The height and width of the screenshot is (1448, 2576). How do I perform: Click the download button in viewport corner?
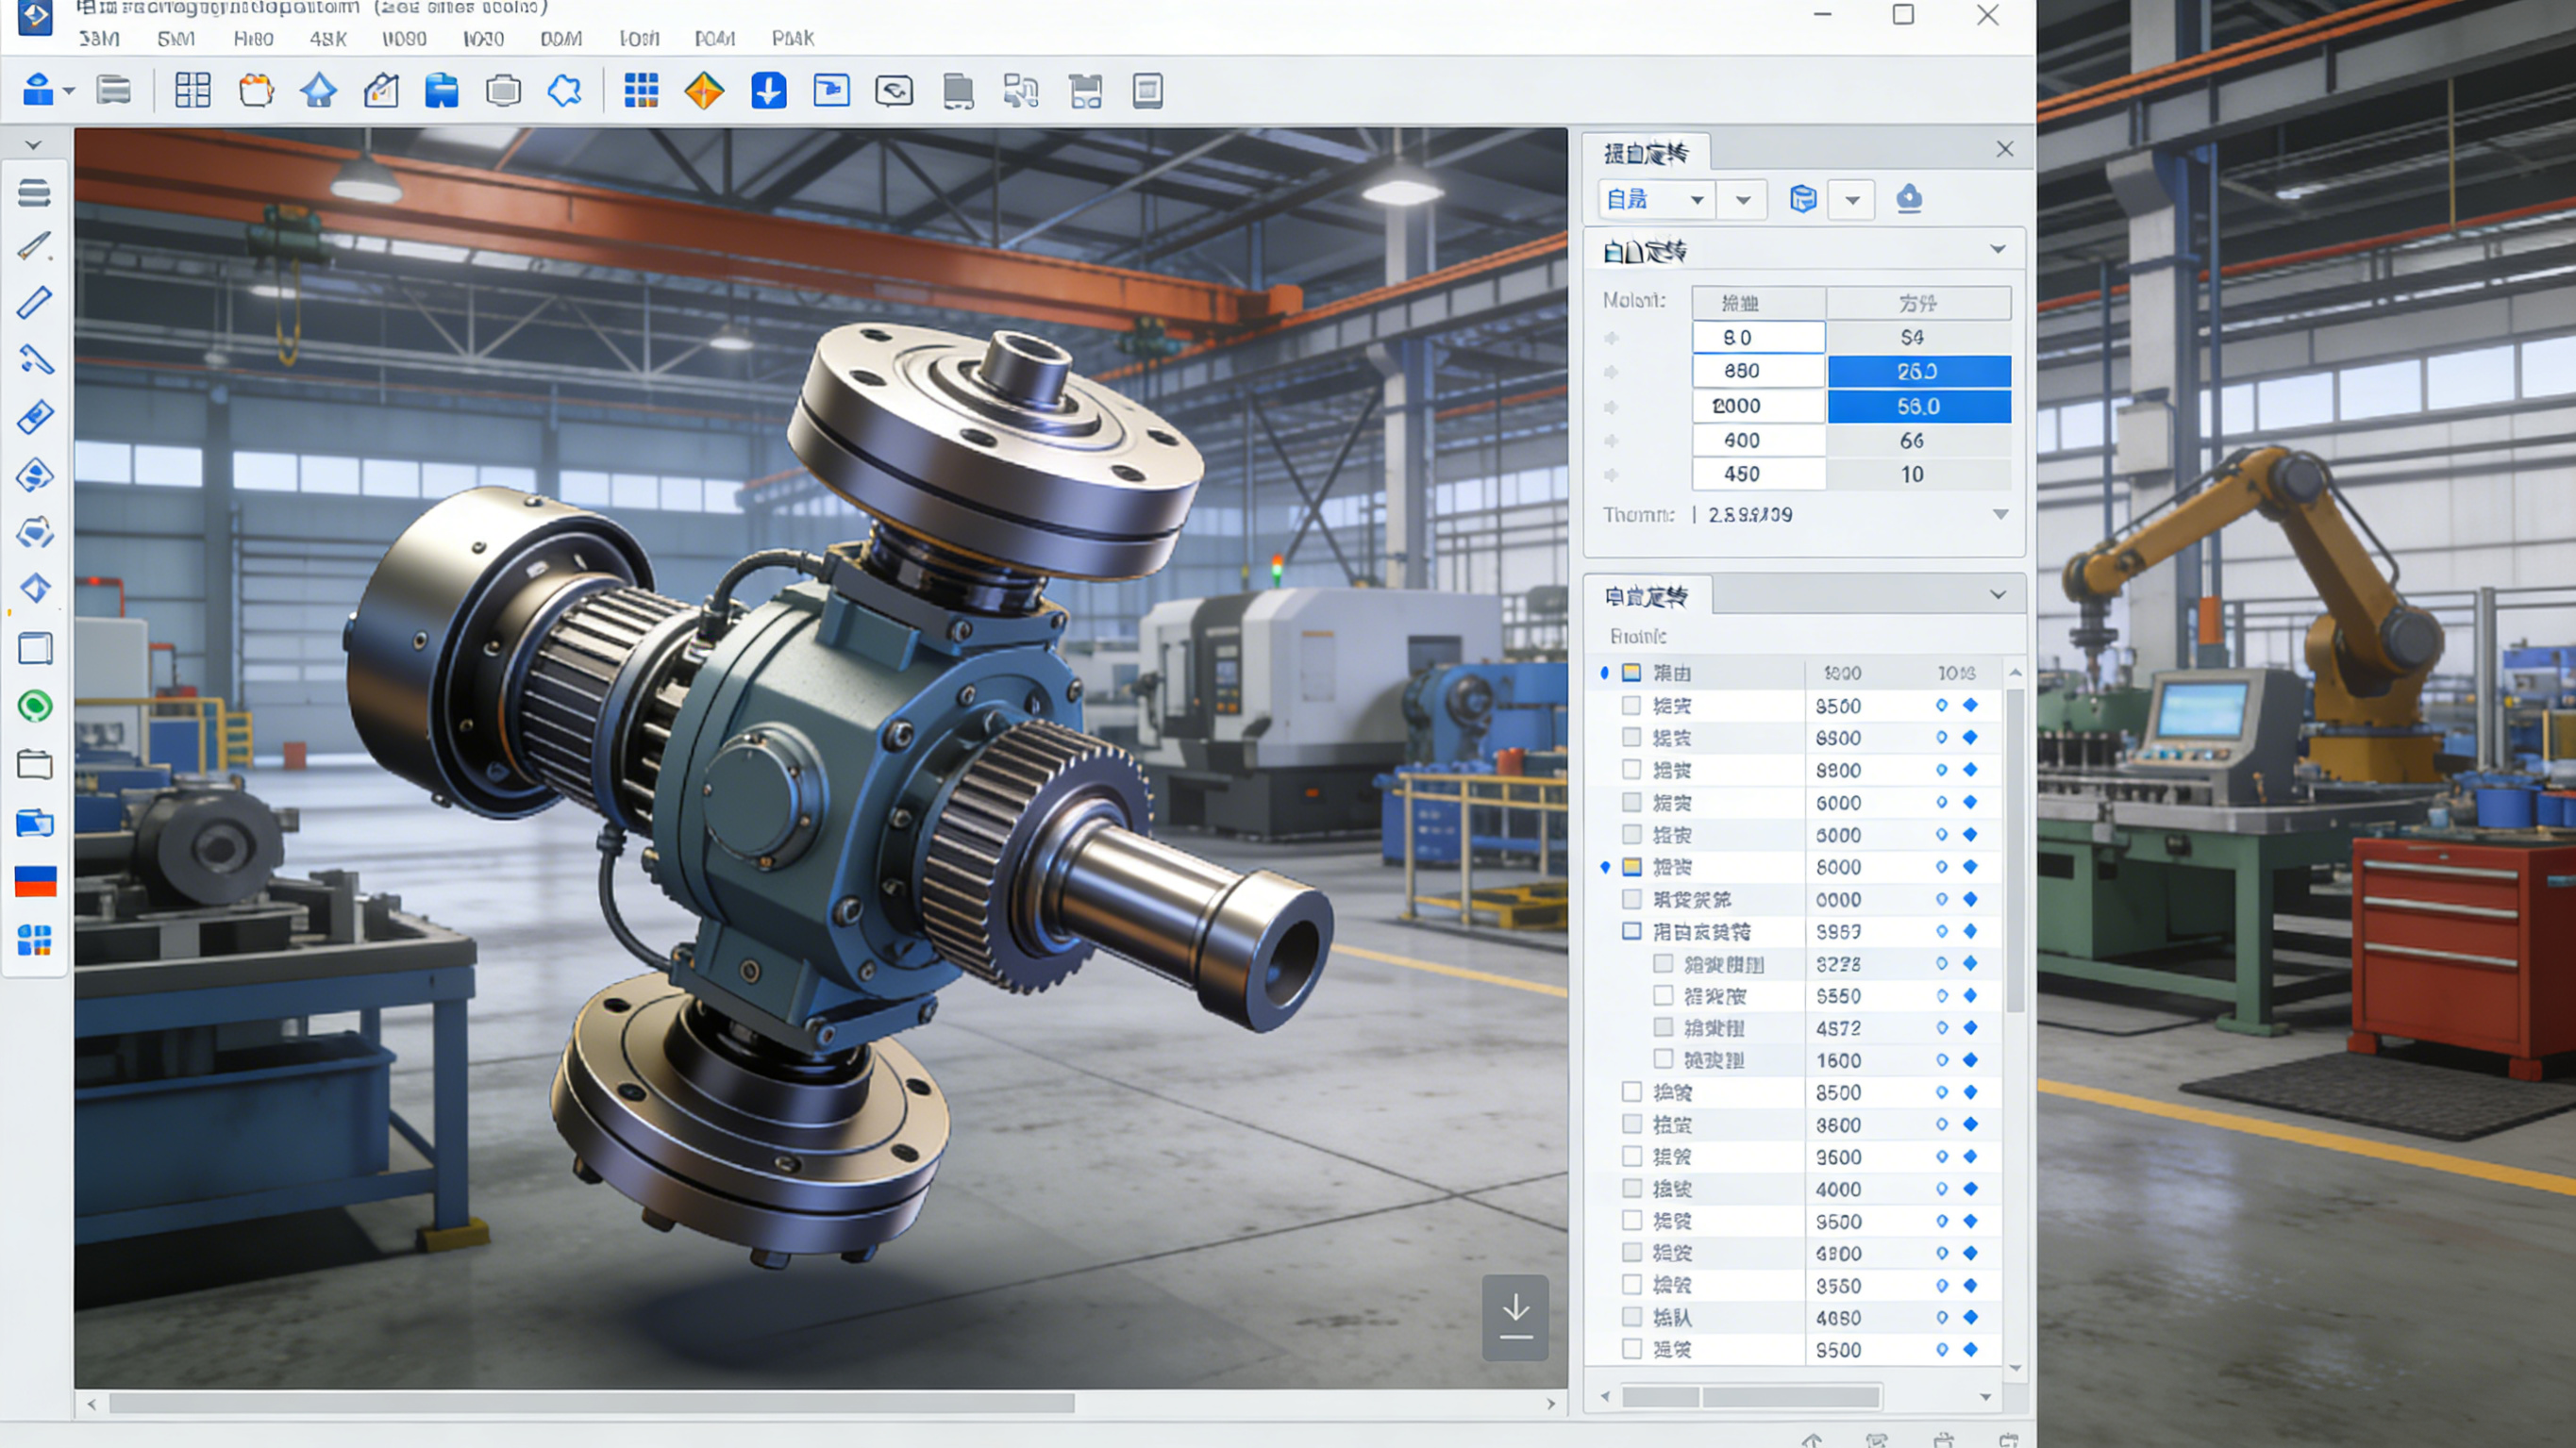[1515, 1316]
